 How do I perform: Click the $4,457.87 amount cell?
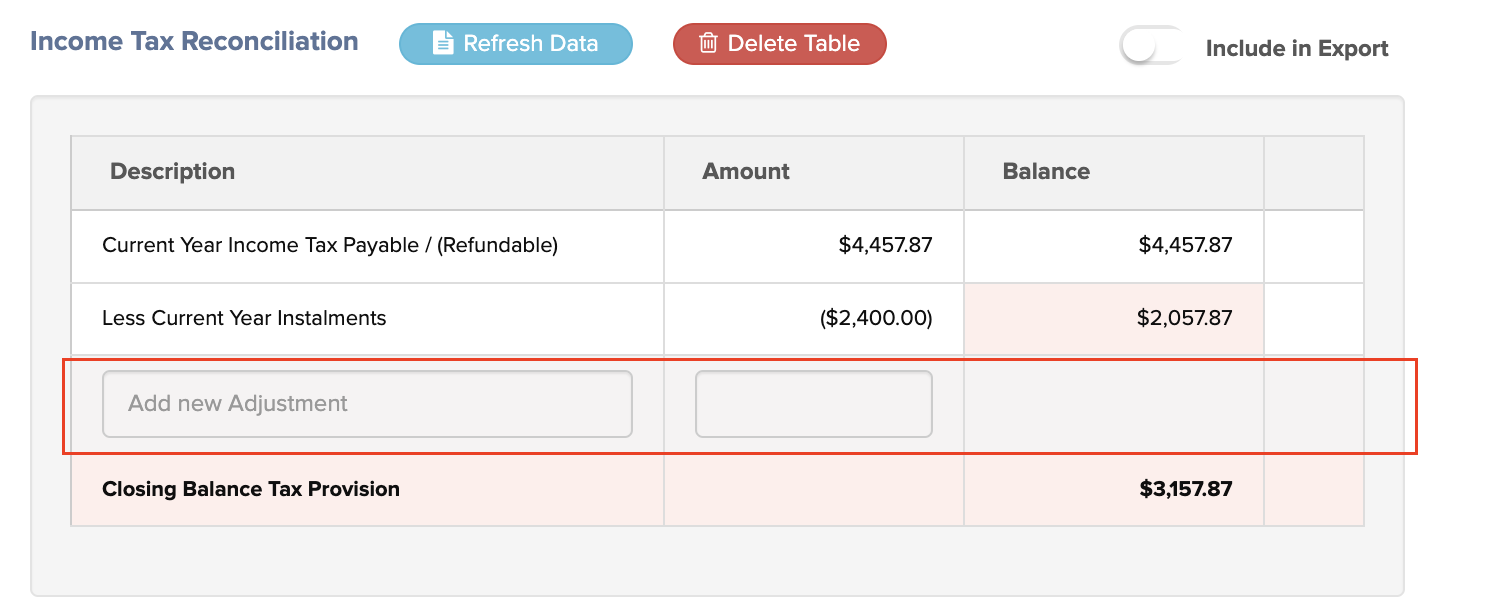(x=886, y=245)
